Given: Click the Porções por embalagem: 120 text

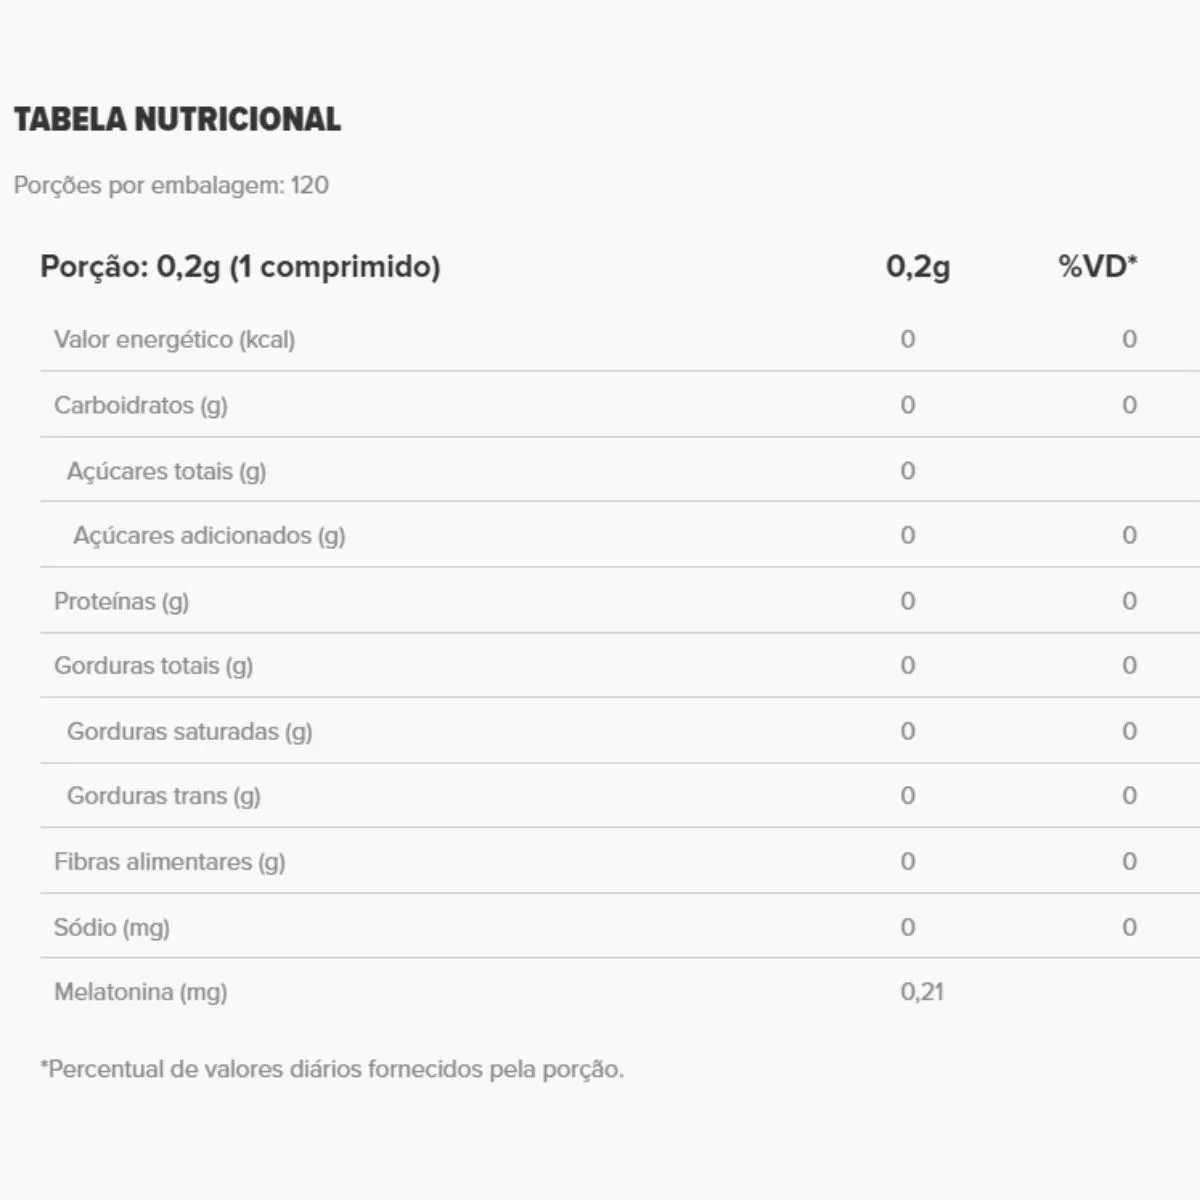Looking at the screenshot, I should pos(171,185).
